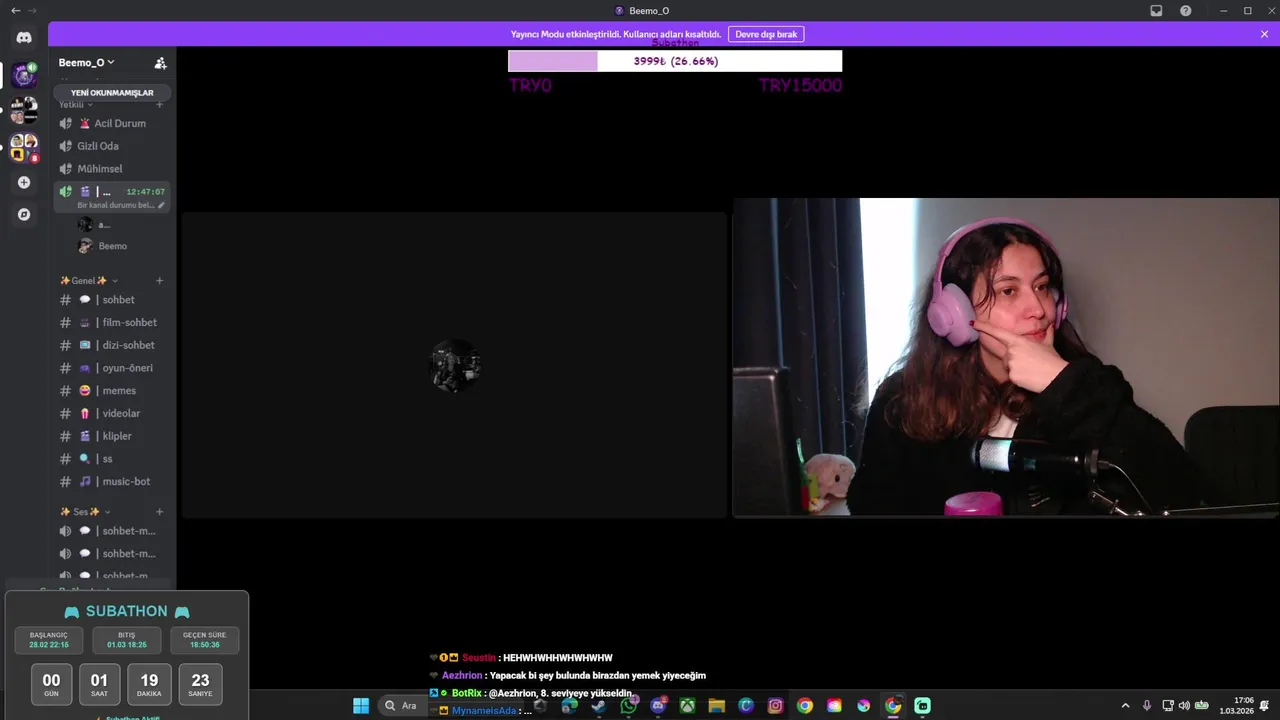Open the Beemo_O server dropdown menu
The width and height of the screenshot is (1280, 720).
coord(86,62)
